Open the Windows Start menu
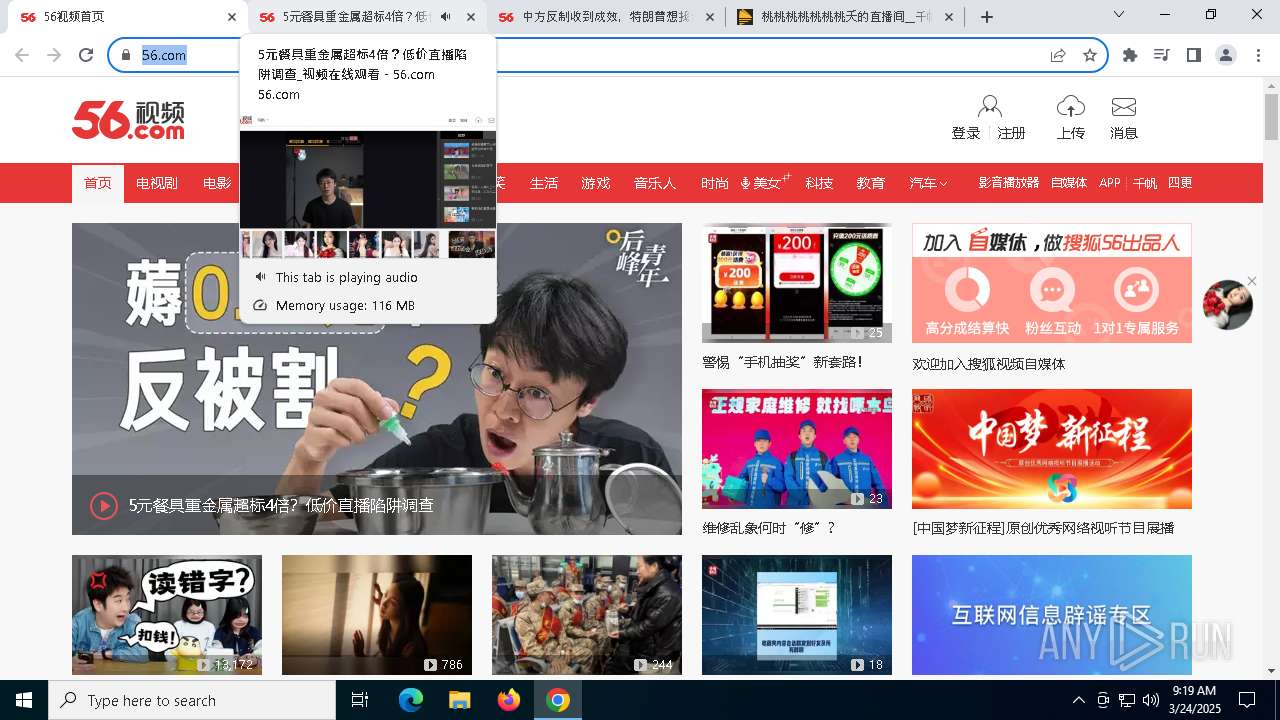 [x=24, y=700]
